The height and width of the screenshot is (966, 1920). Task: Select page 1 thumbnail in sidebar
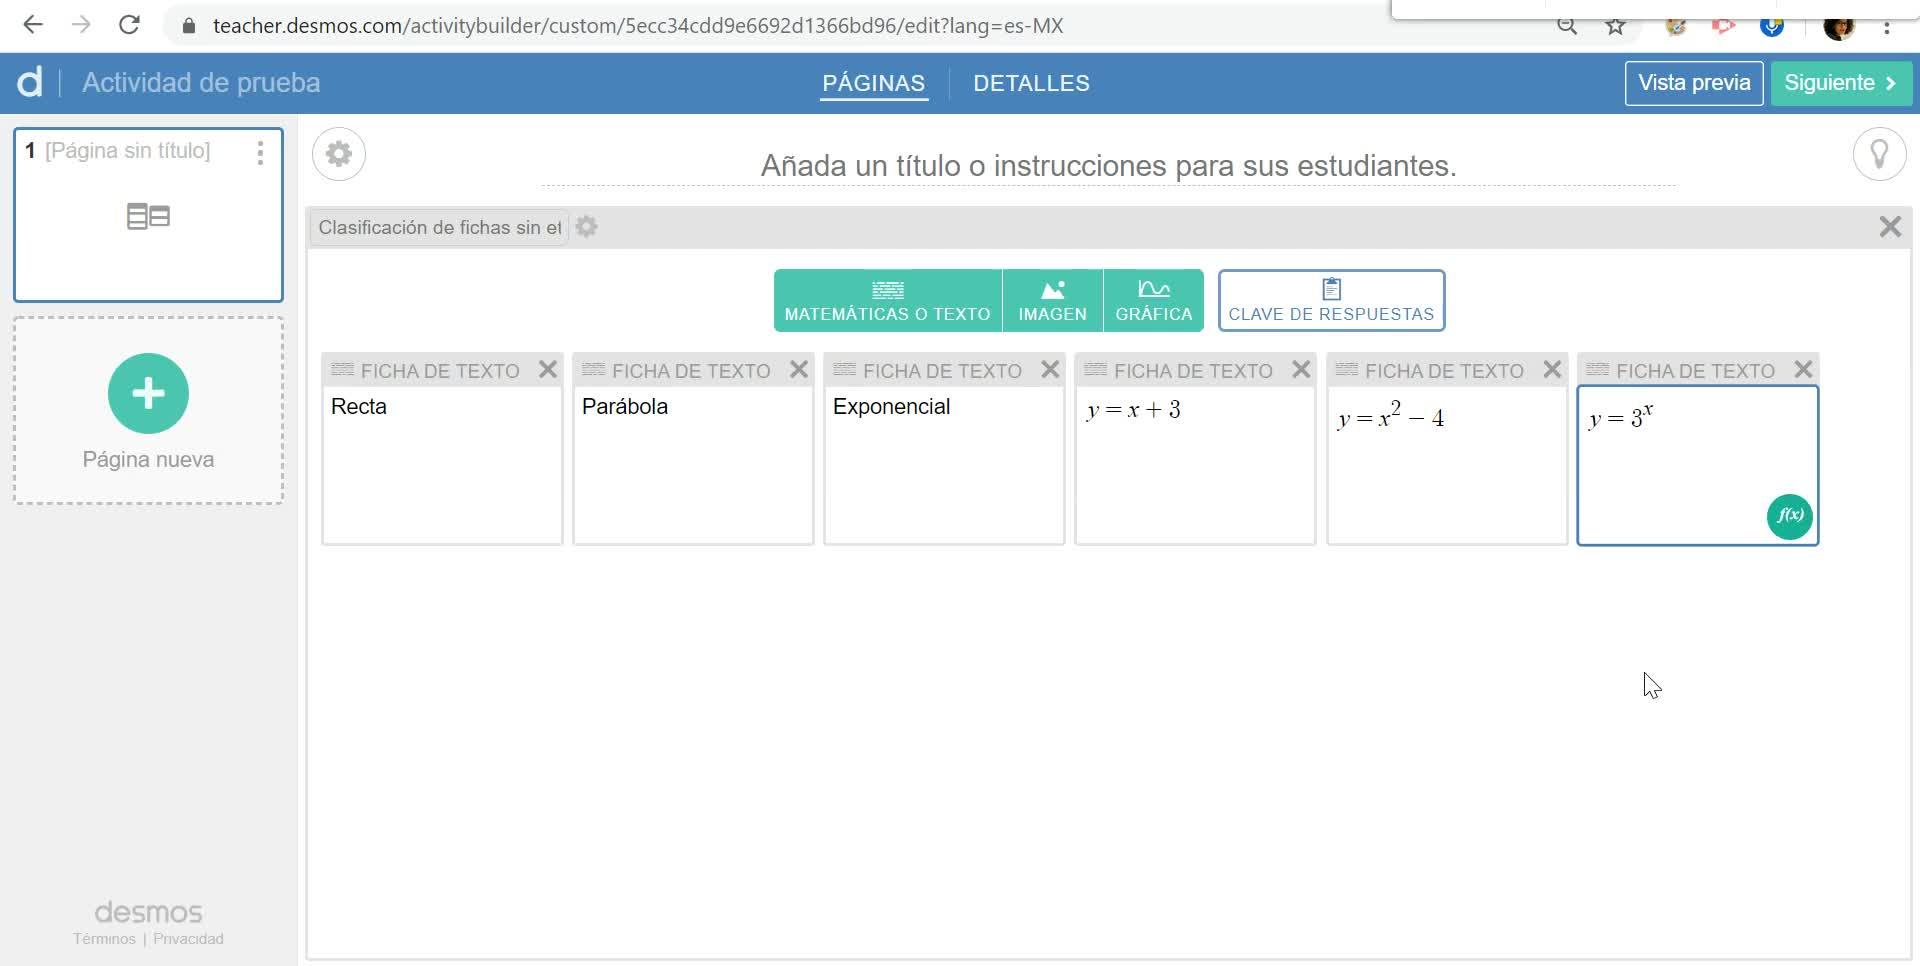point(148,214)
